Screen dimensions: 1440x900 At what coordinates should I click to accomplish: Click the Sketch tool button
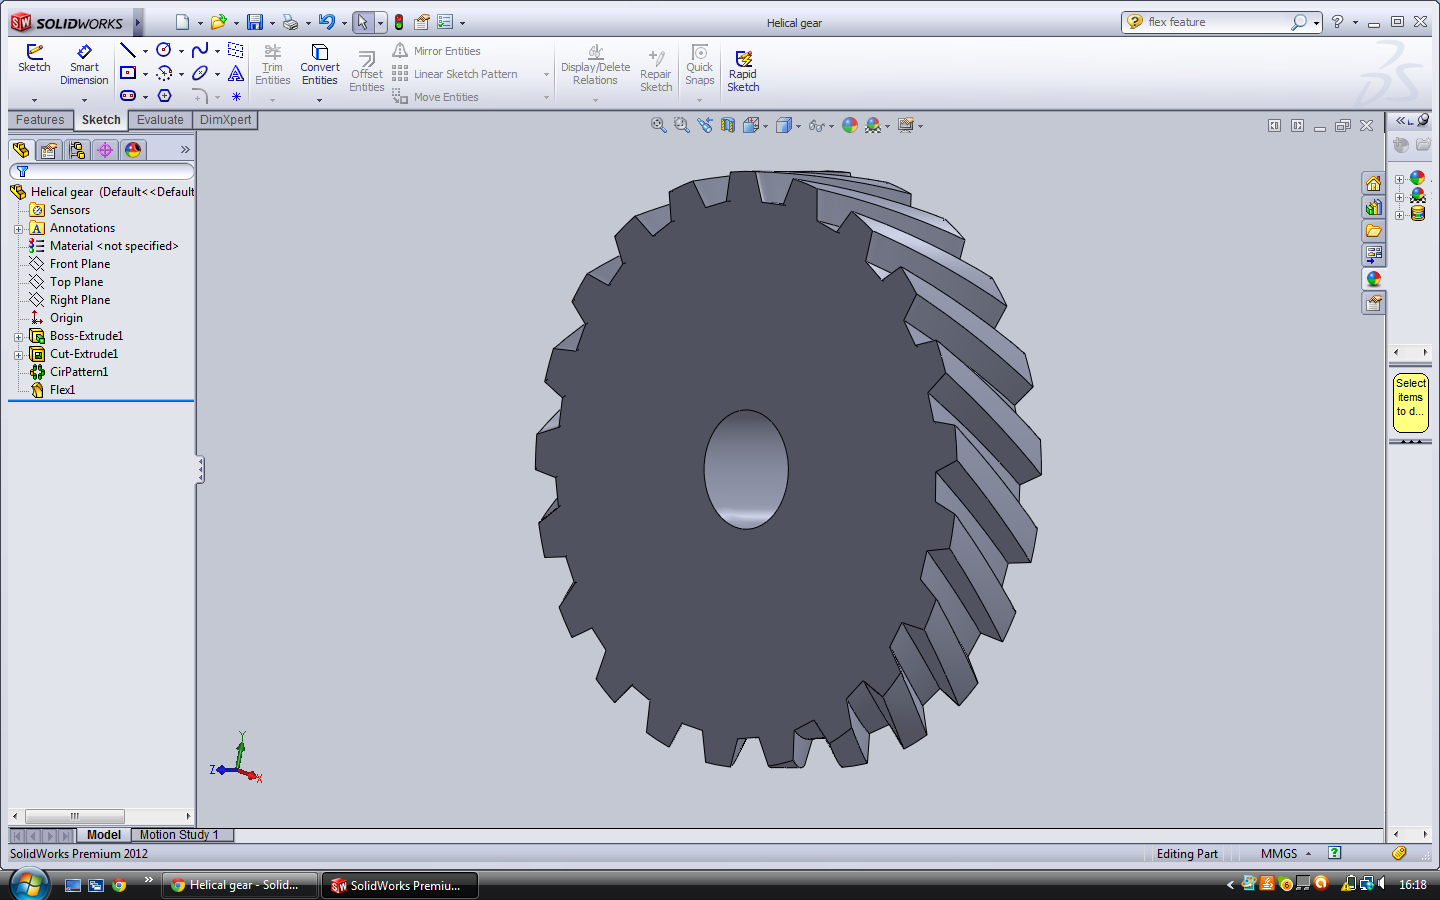(34, 58)
